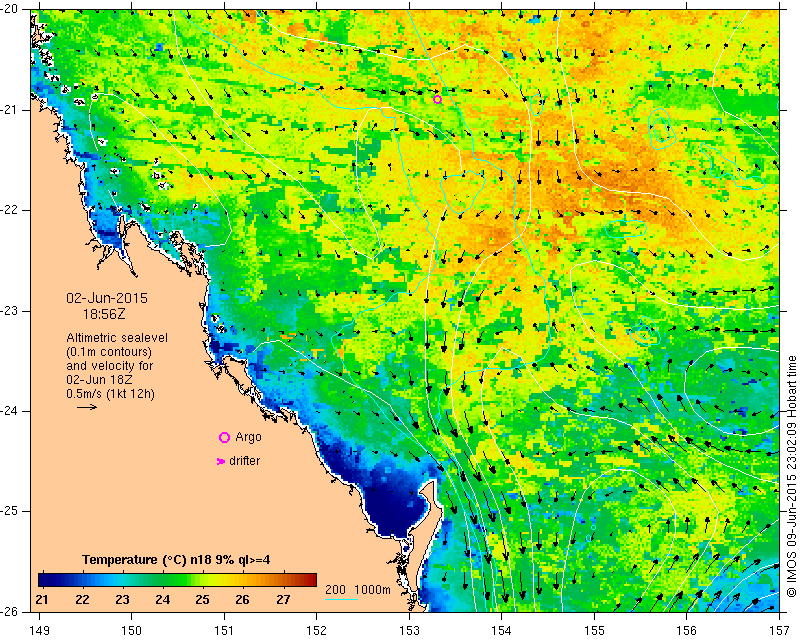Screen dimensions: 800x640
Task: Click the magenta drifter symbol in the legend
Action: coord(221,461)
